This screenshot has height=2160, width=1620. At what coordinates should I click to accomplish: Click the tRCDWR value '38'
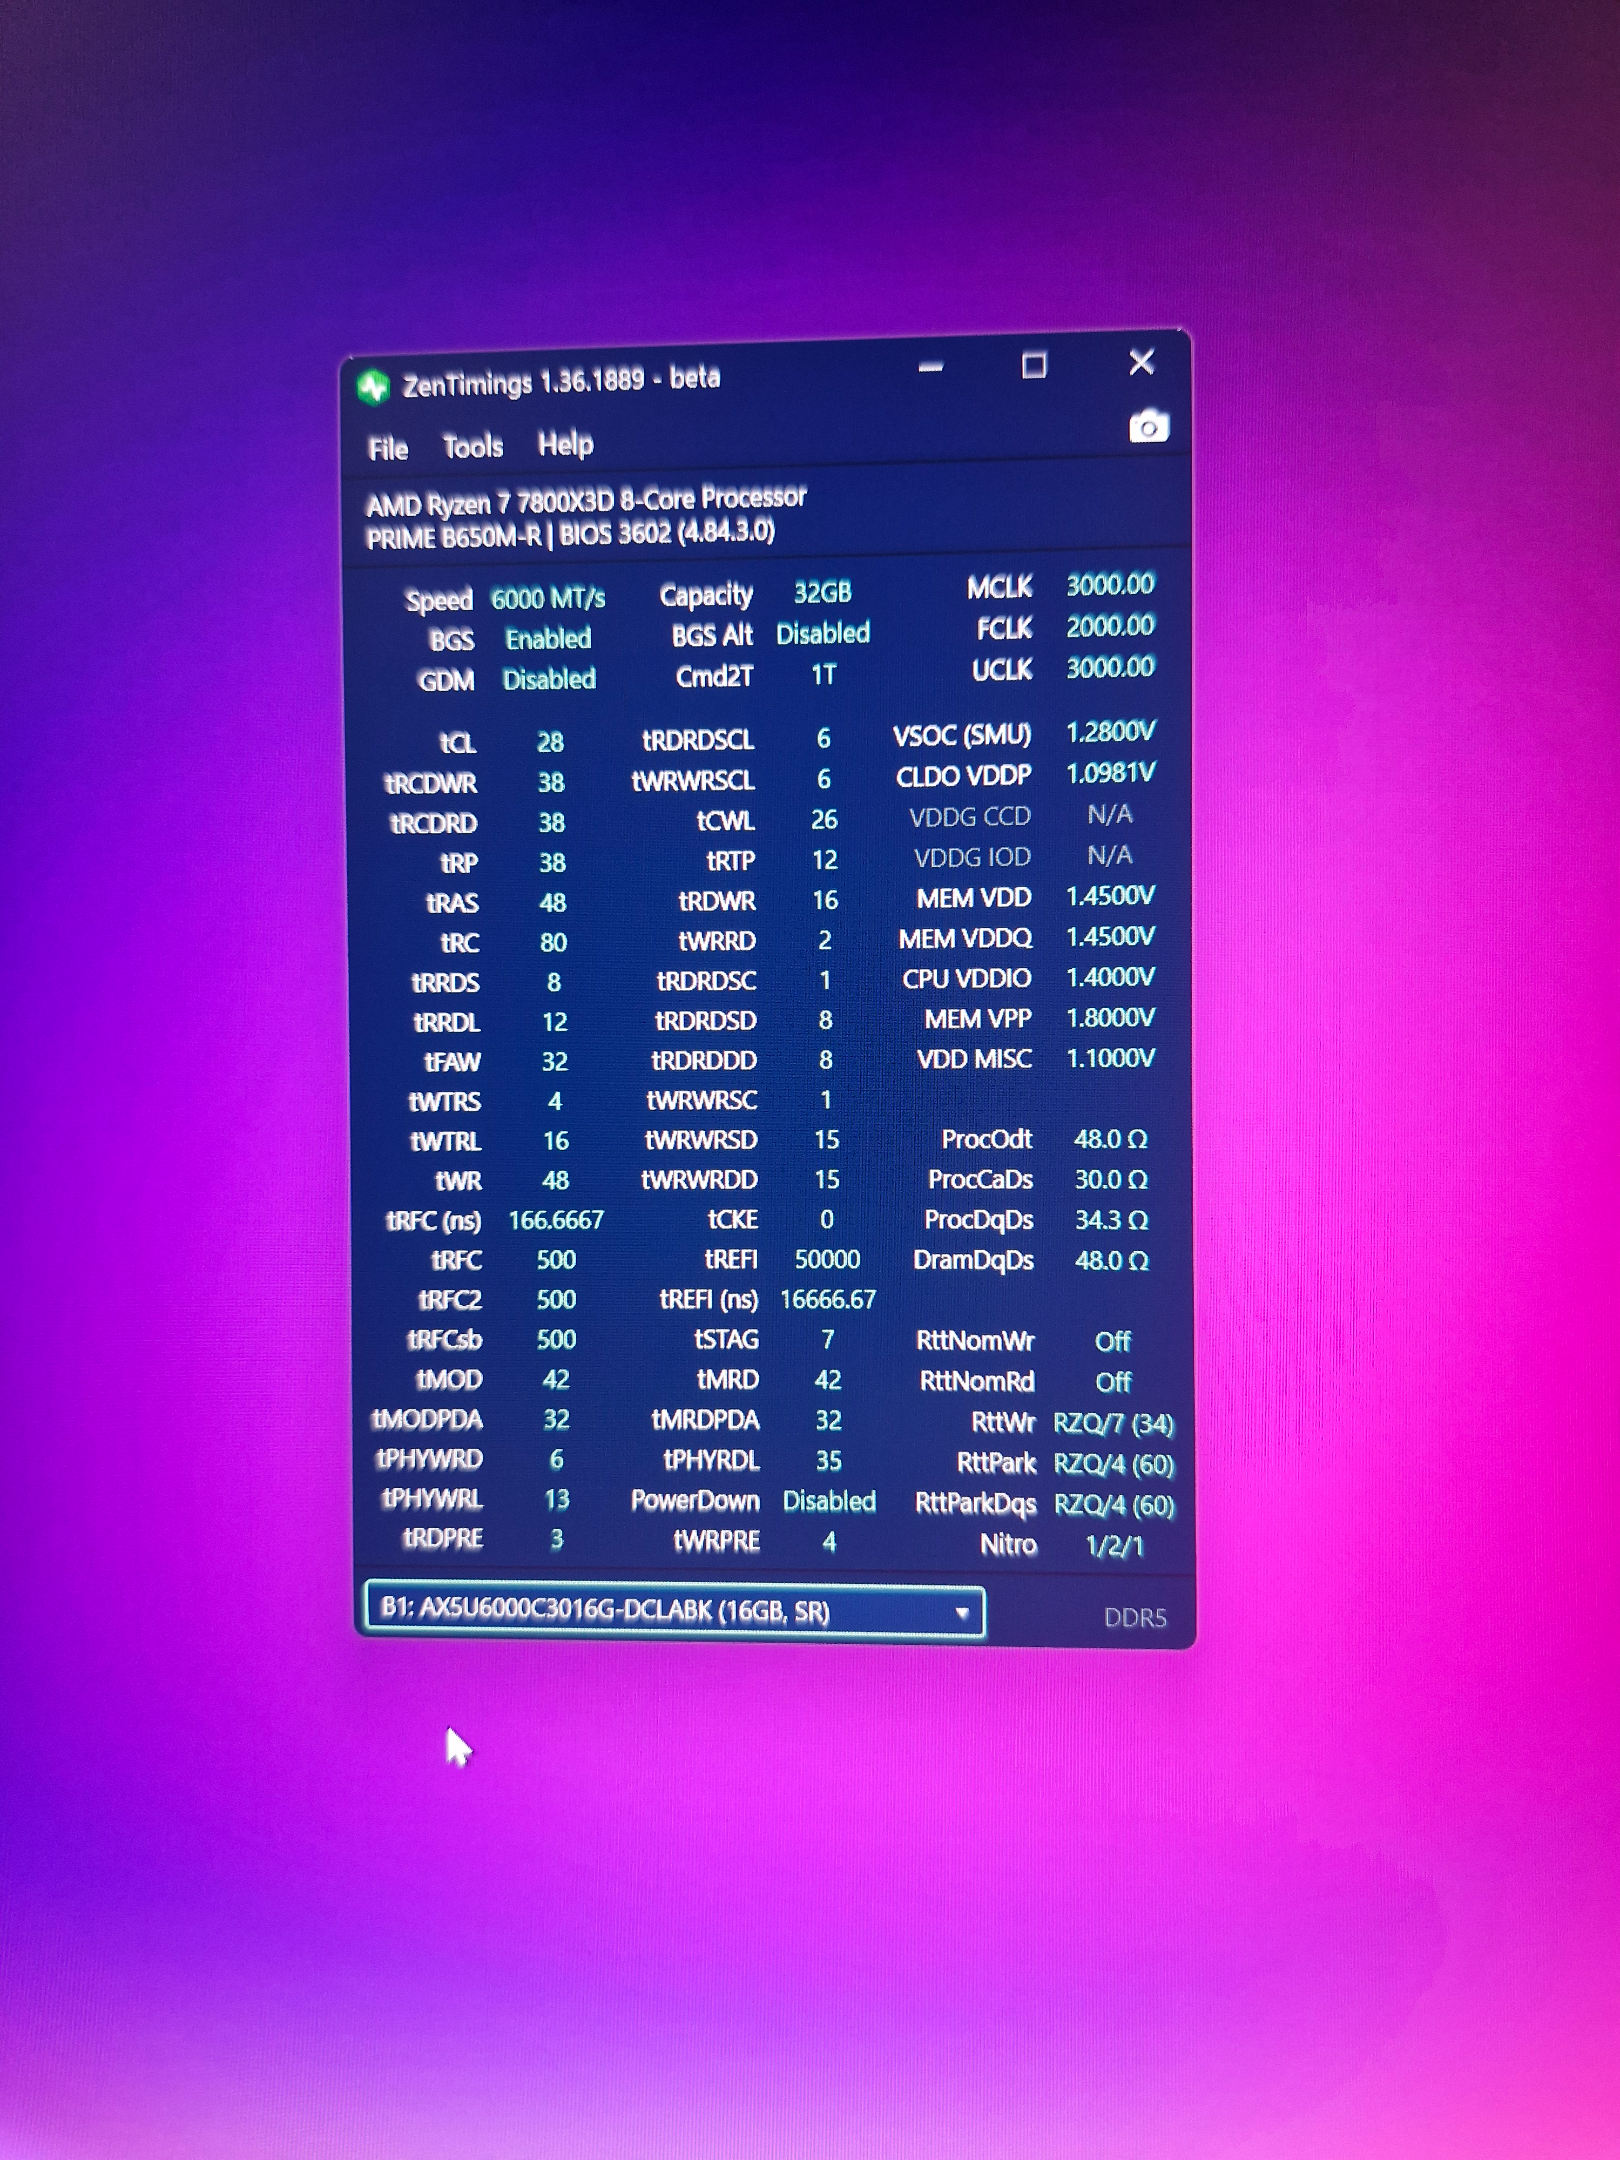tap(551, 782)
